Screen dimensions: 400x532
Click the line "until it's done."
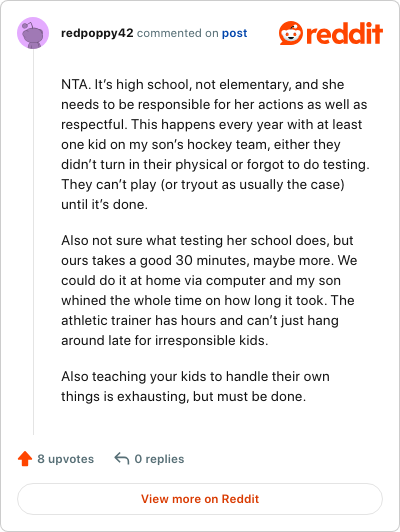[x=104, y=205]
